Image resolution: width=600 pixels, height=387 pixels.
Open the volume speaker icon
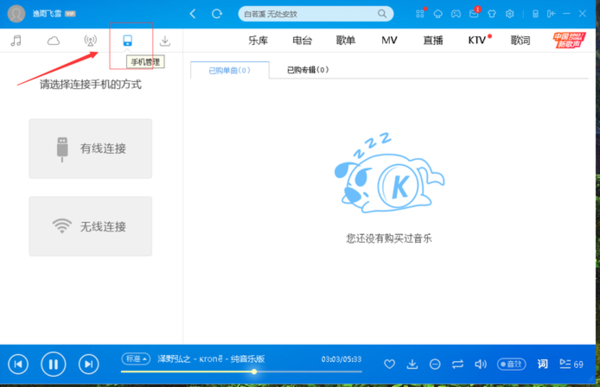480,364
